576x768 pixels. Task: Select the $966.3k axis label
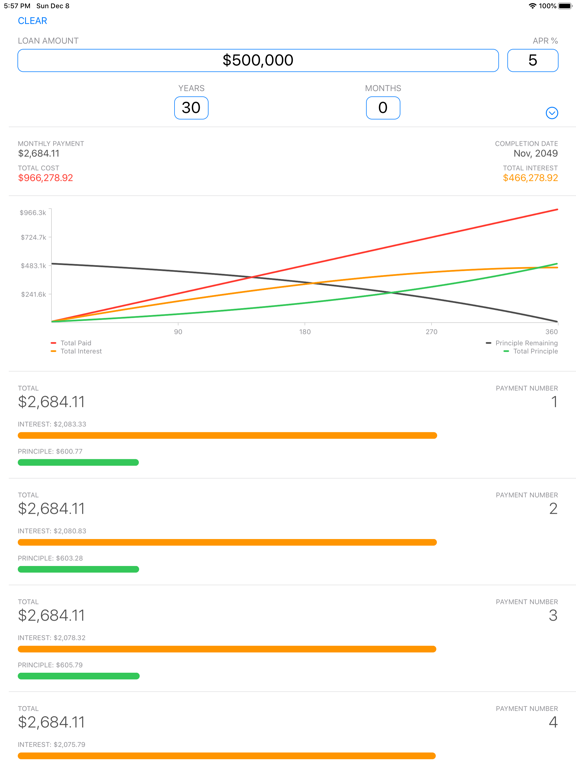point(33,213)
